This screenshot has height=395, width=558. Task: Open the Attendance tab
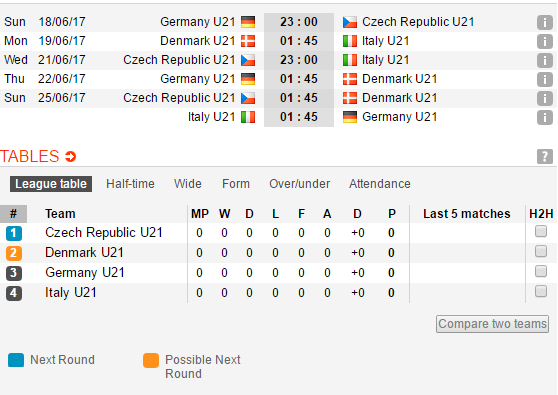pyautogui.click(x=380, y=184)
